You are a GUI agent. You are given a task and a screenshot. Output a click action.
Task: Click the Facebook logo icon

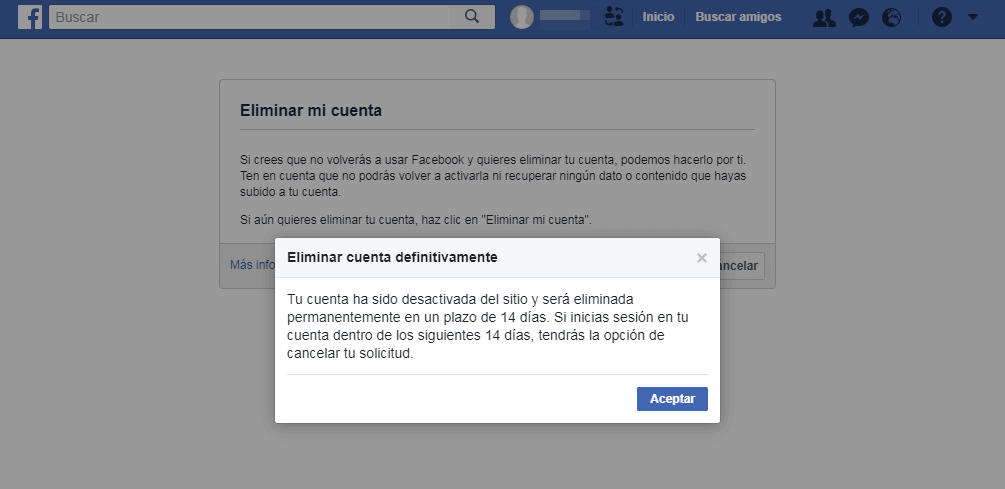coord(30,17)
